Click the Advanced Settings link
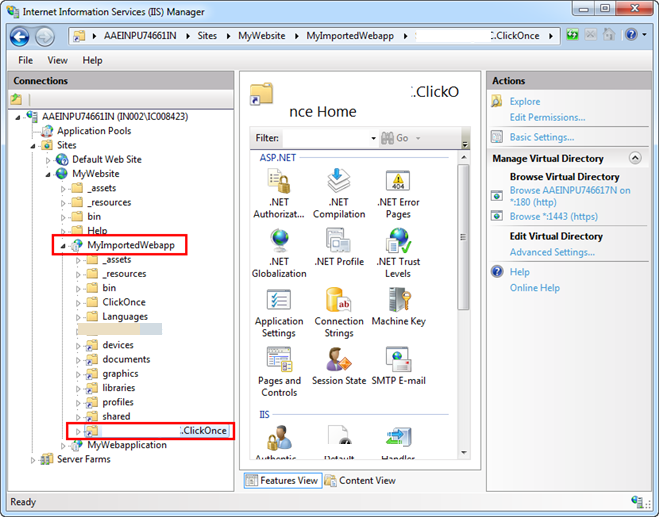 [x=552, y=252]
